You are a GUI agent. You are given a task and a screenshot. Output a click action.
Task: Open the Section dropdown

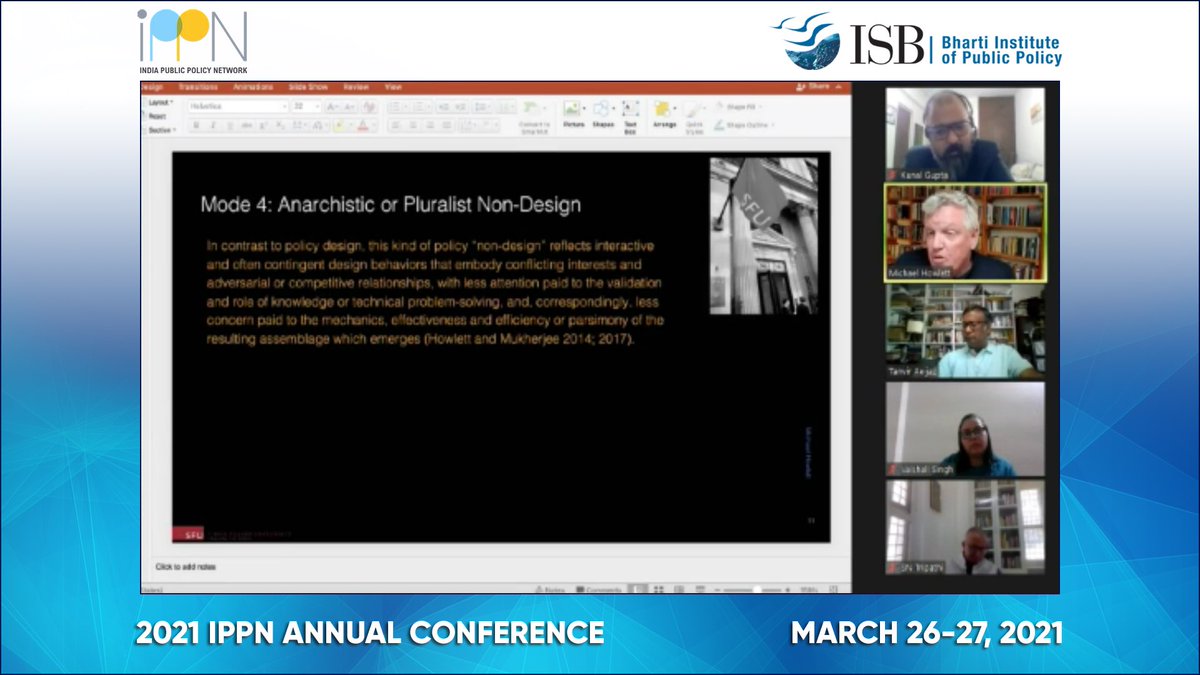[162, 130]
